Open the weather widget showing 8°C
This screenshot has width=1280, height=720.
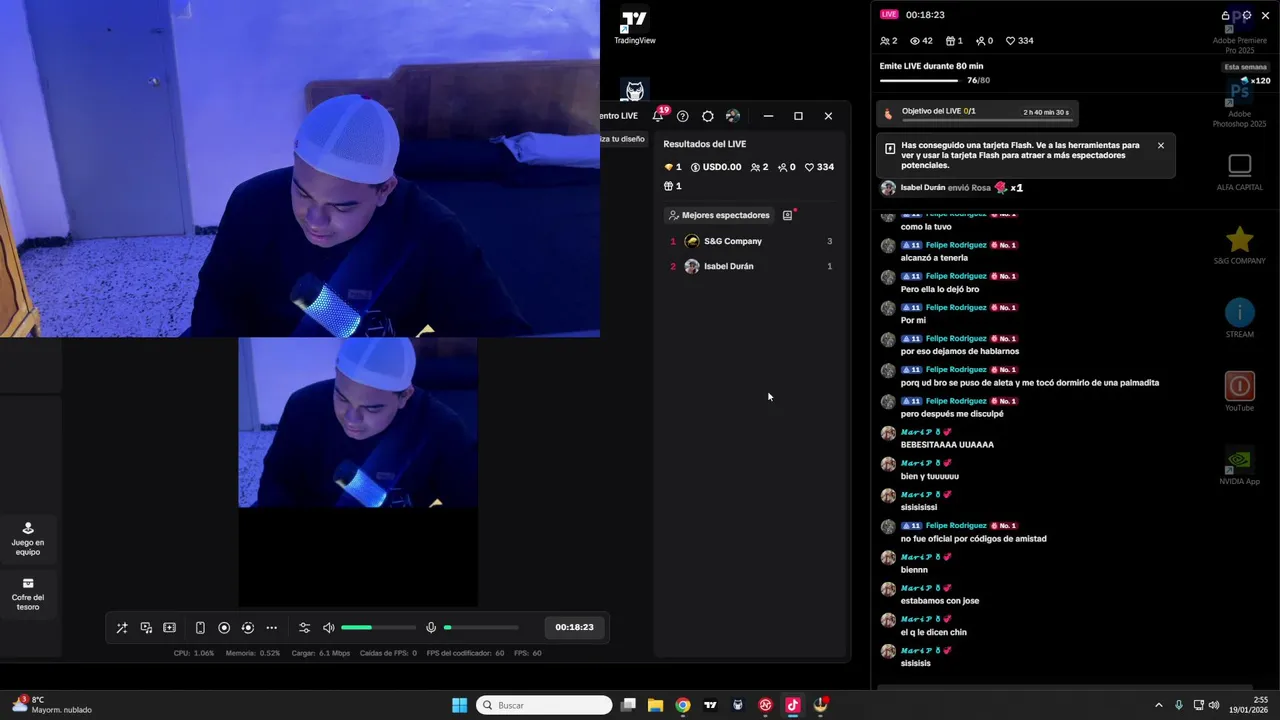(x=52, y=704)
